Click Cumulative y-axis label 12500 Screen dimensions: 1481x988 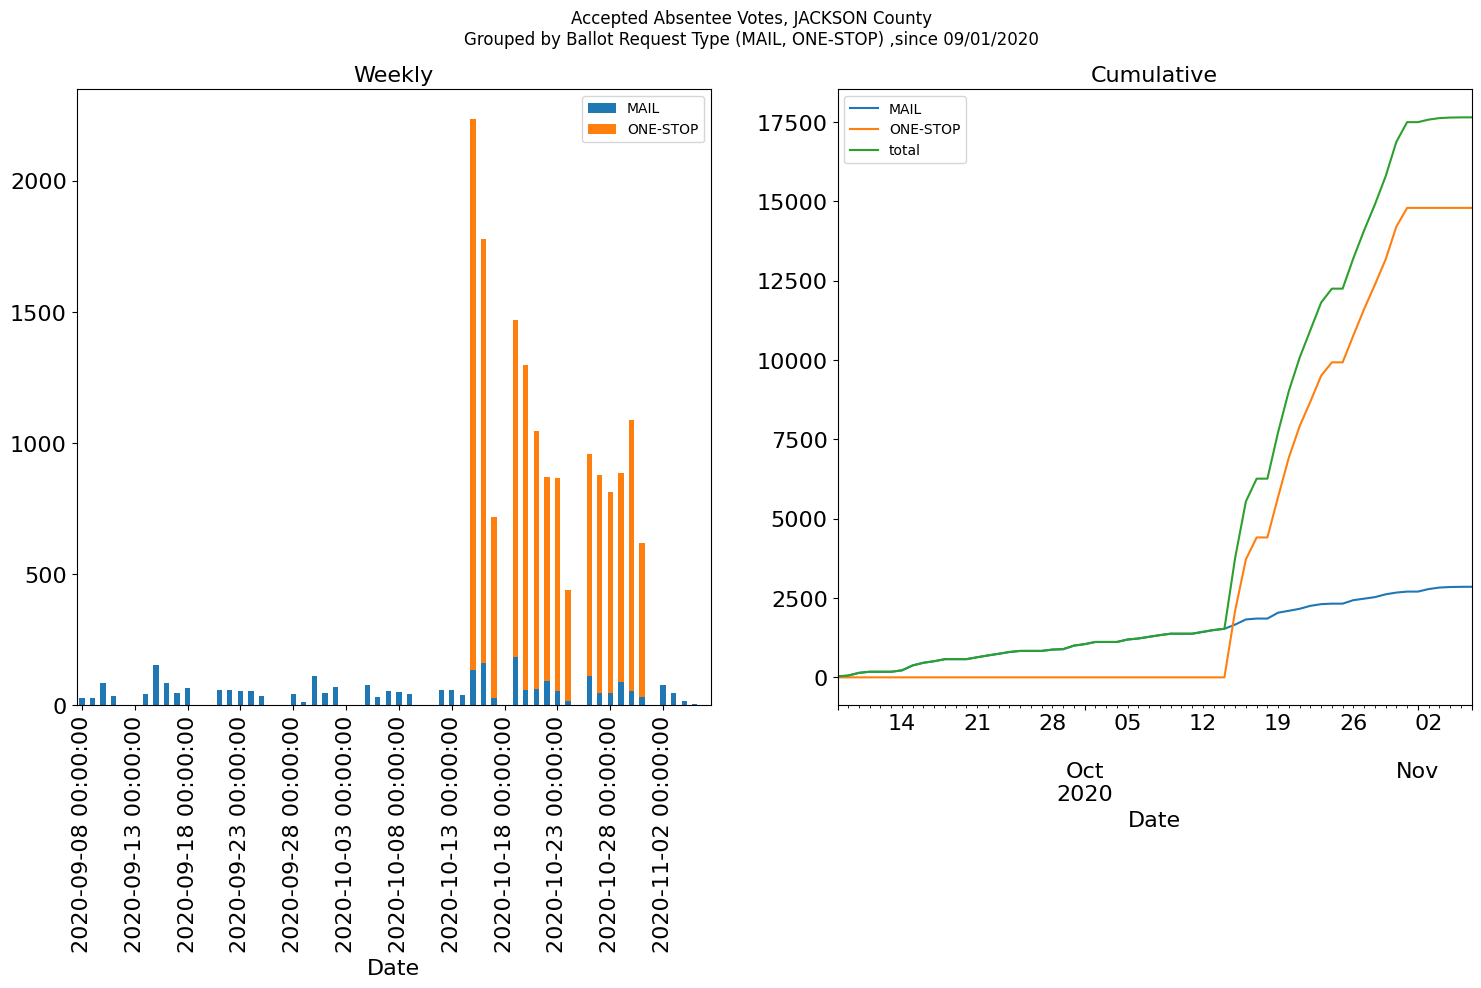pos(792,281)
